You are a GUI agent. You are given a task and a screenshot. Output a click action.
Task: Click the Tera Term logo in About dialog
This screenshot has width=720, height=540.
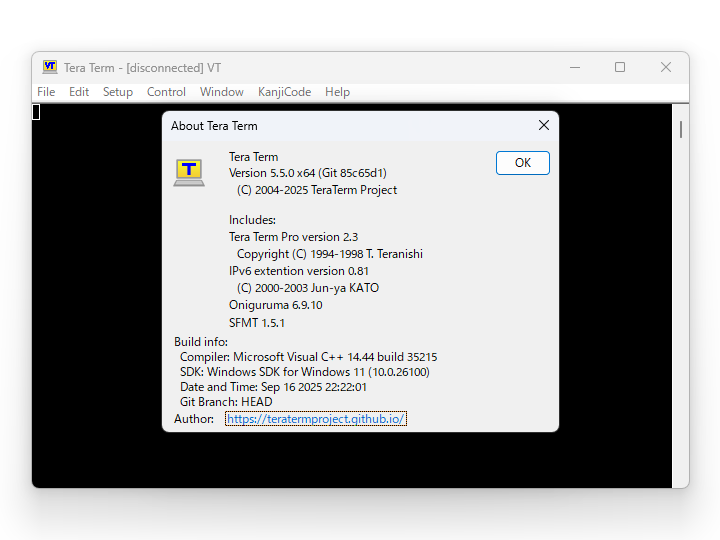tap(189, 173)
